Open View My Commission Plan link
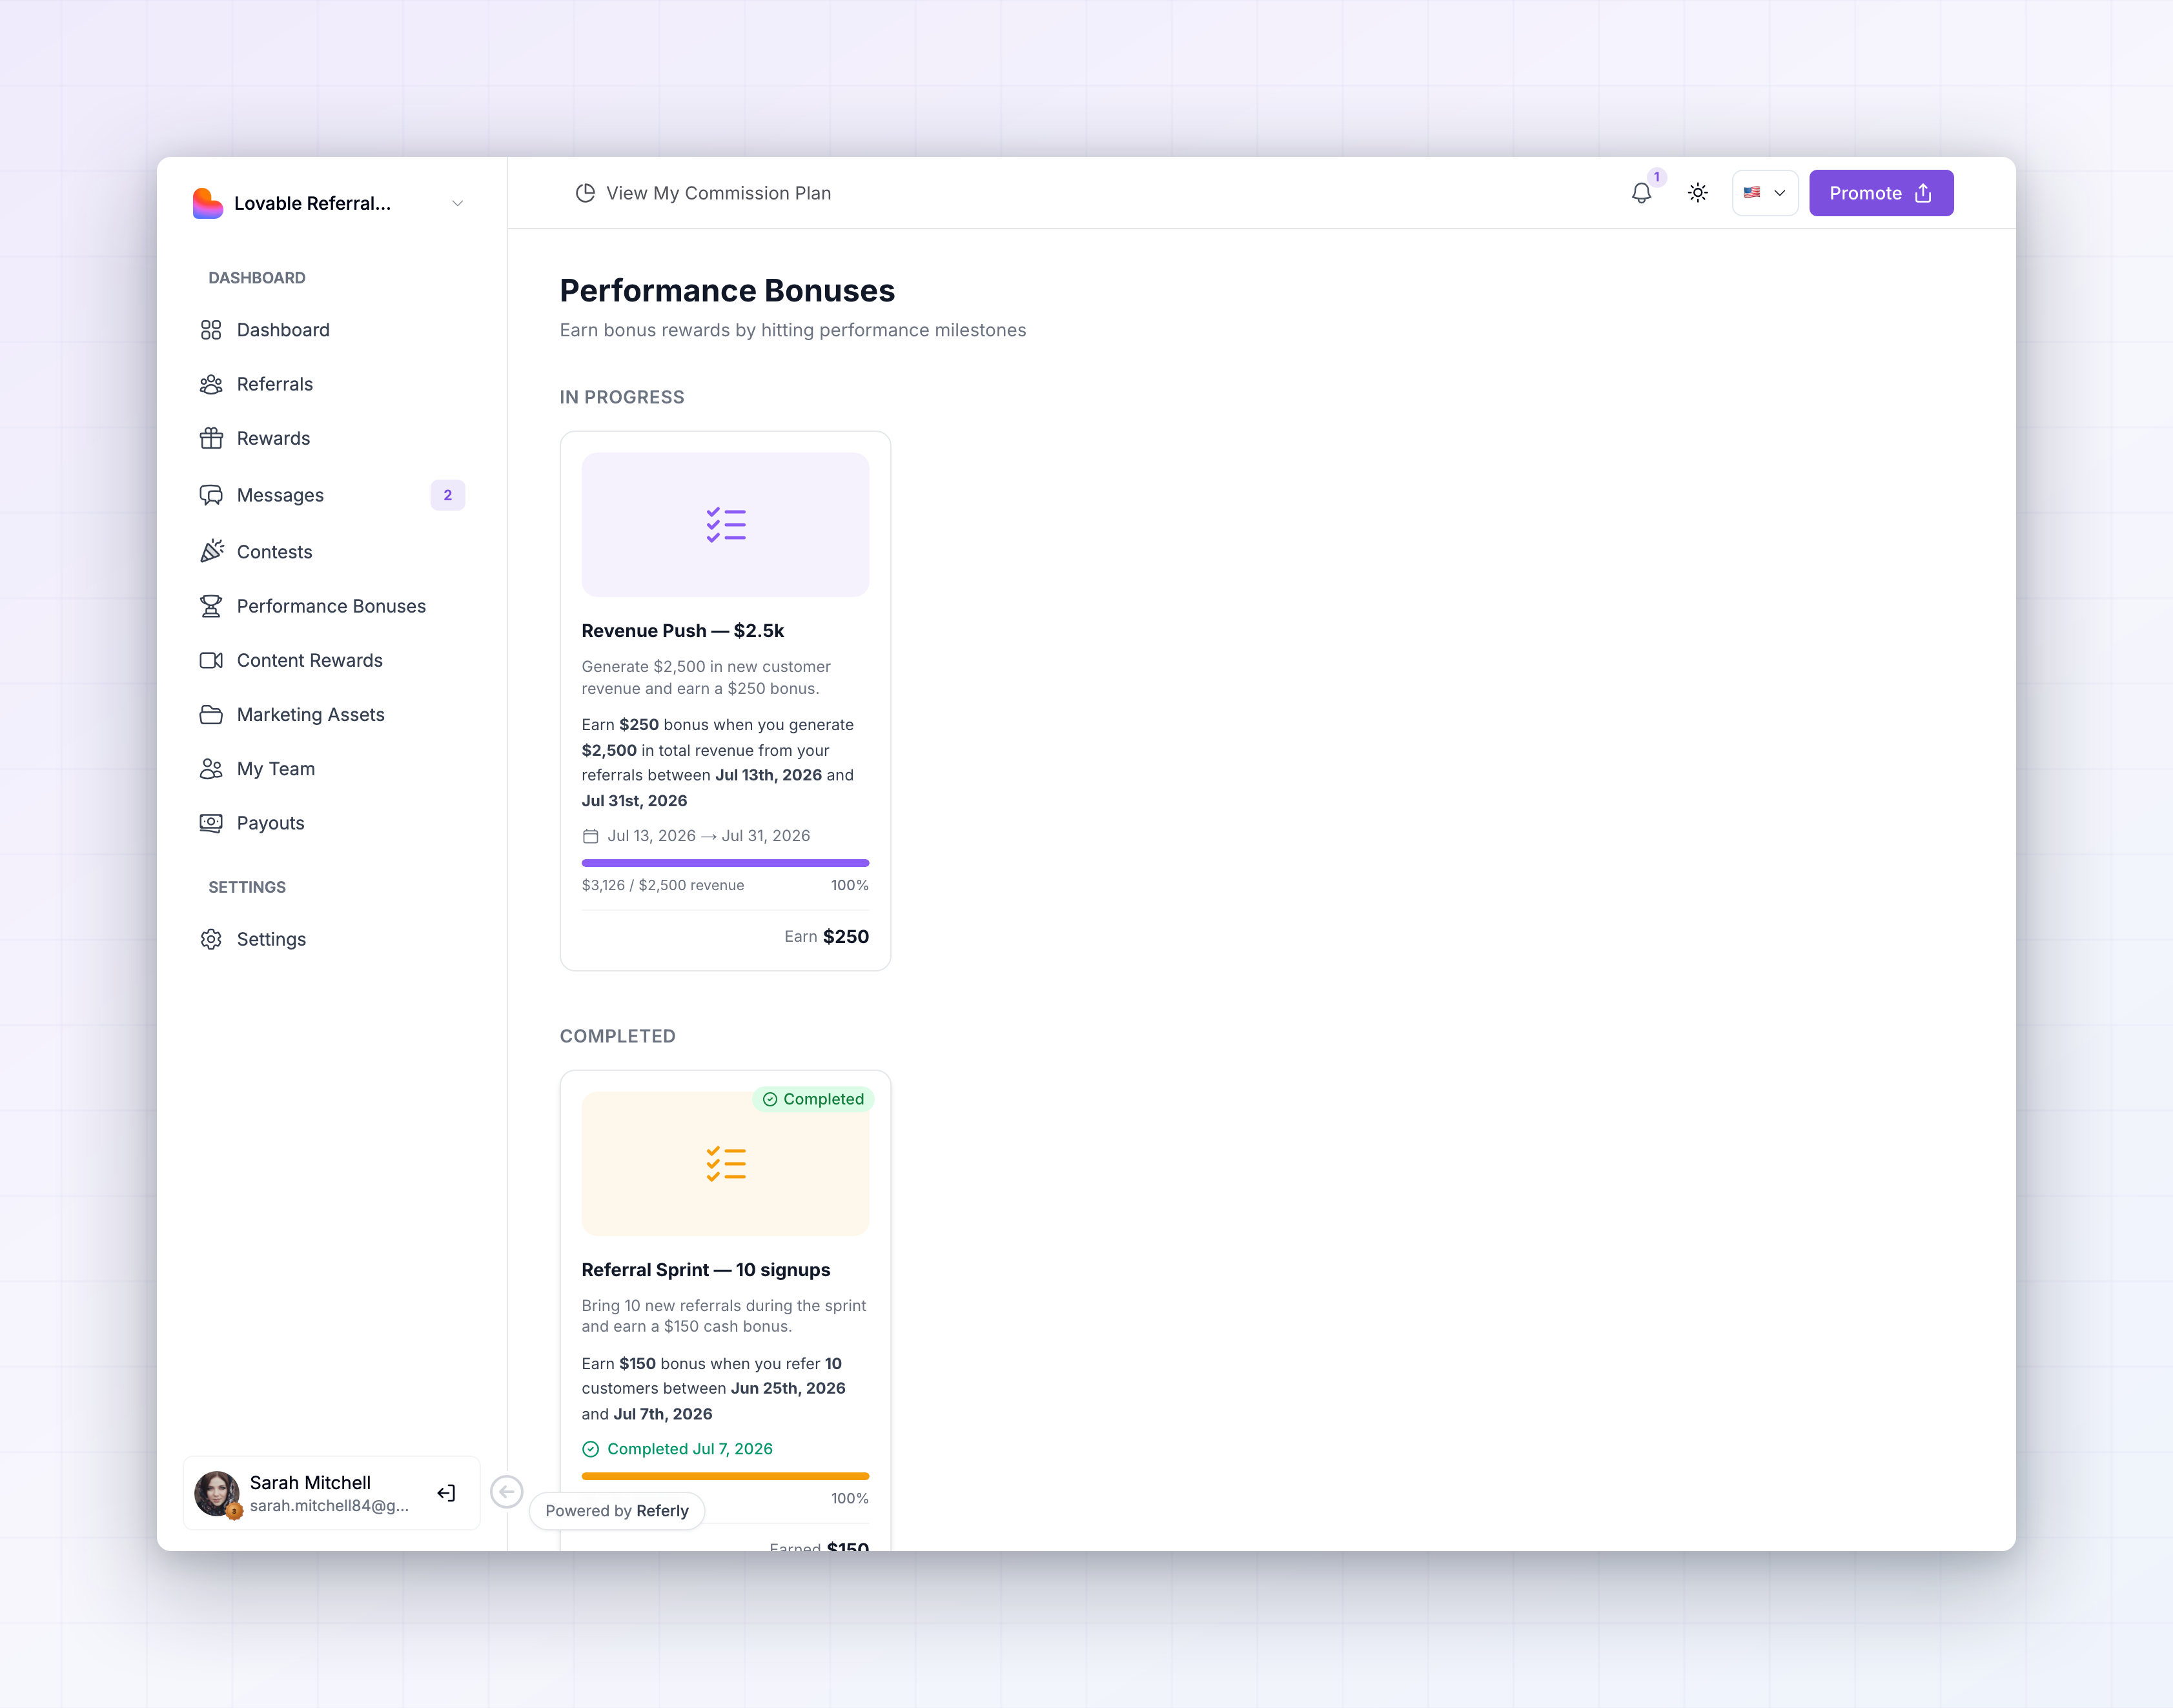The width and height of the screenshot is (2173, 1708). click(x=703, y=193)
